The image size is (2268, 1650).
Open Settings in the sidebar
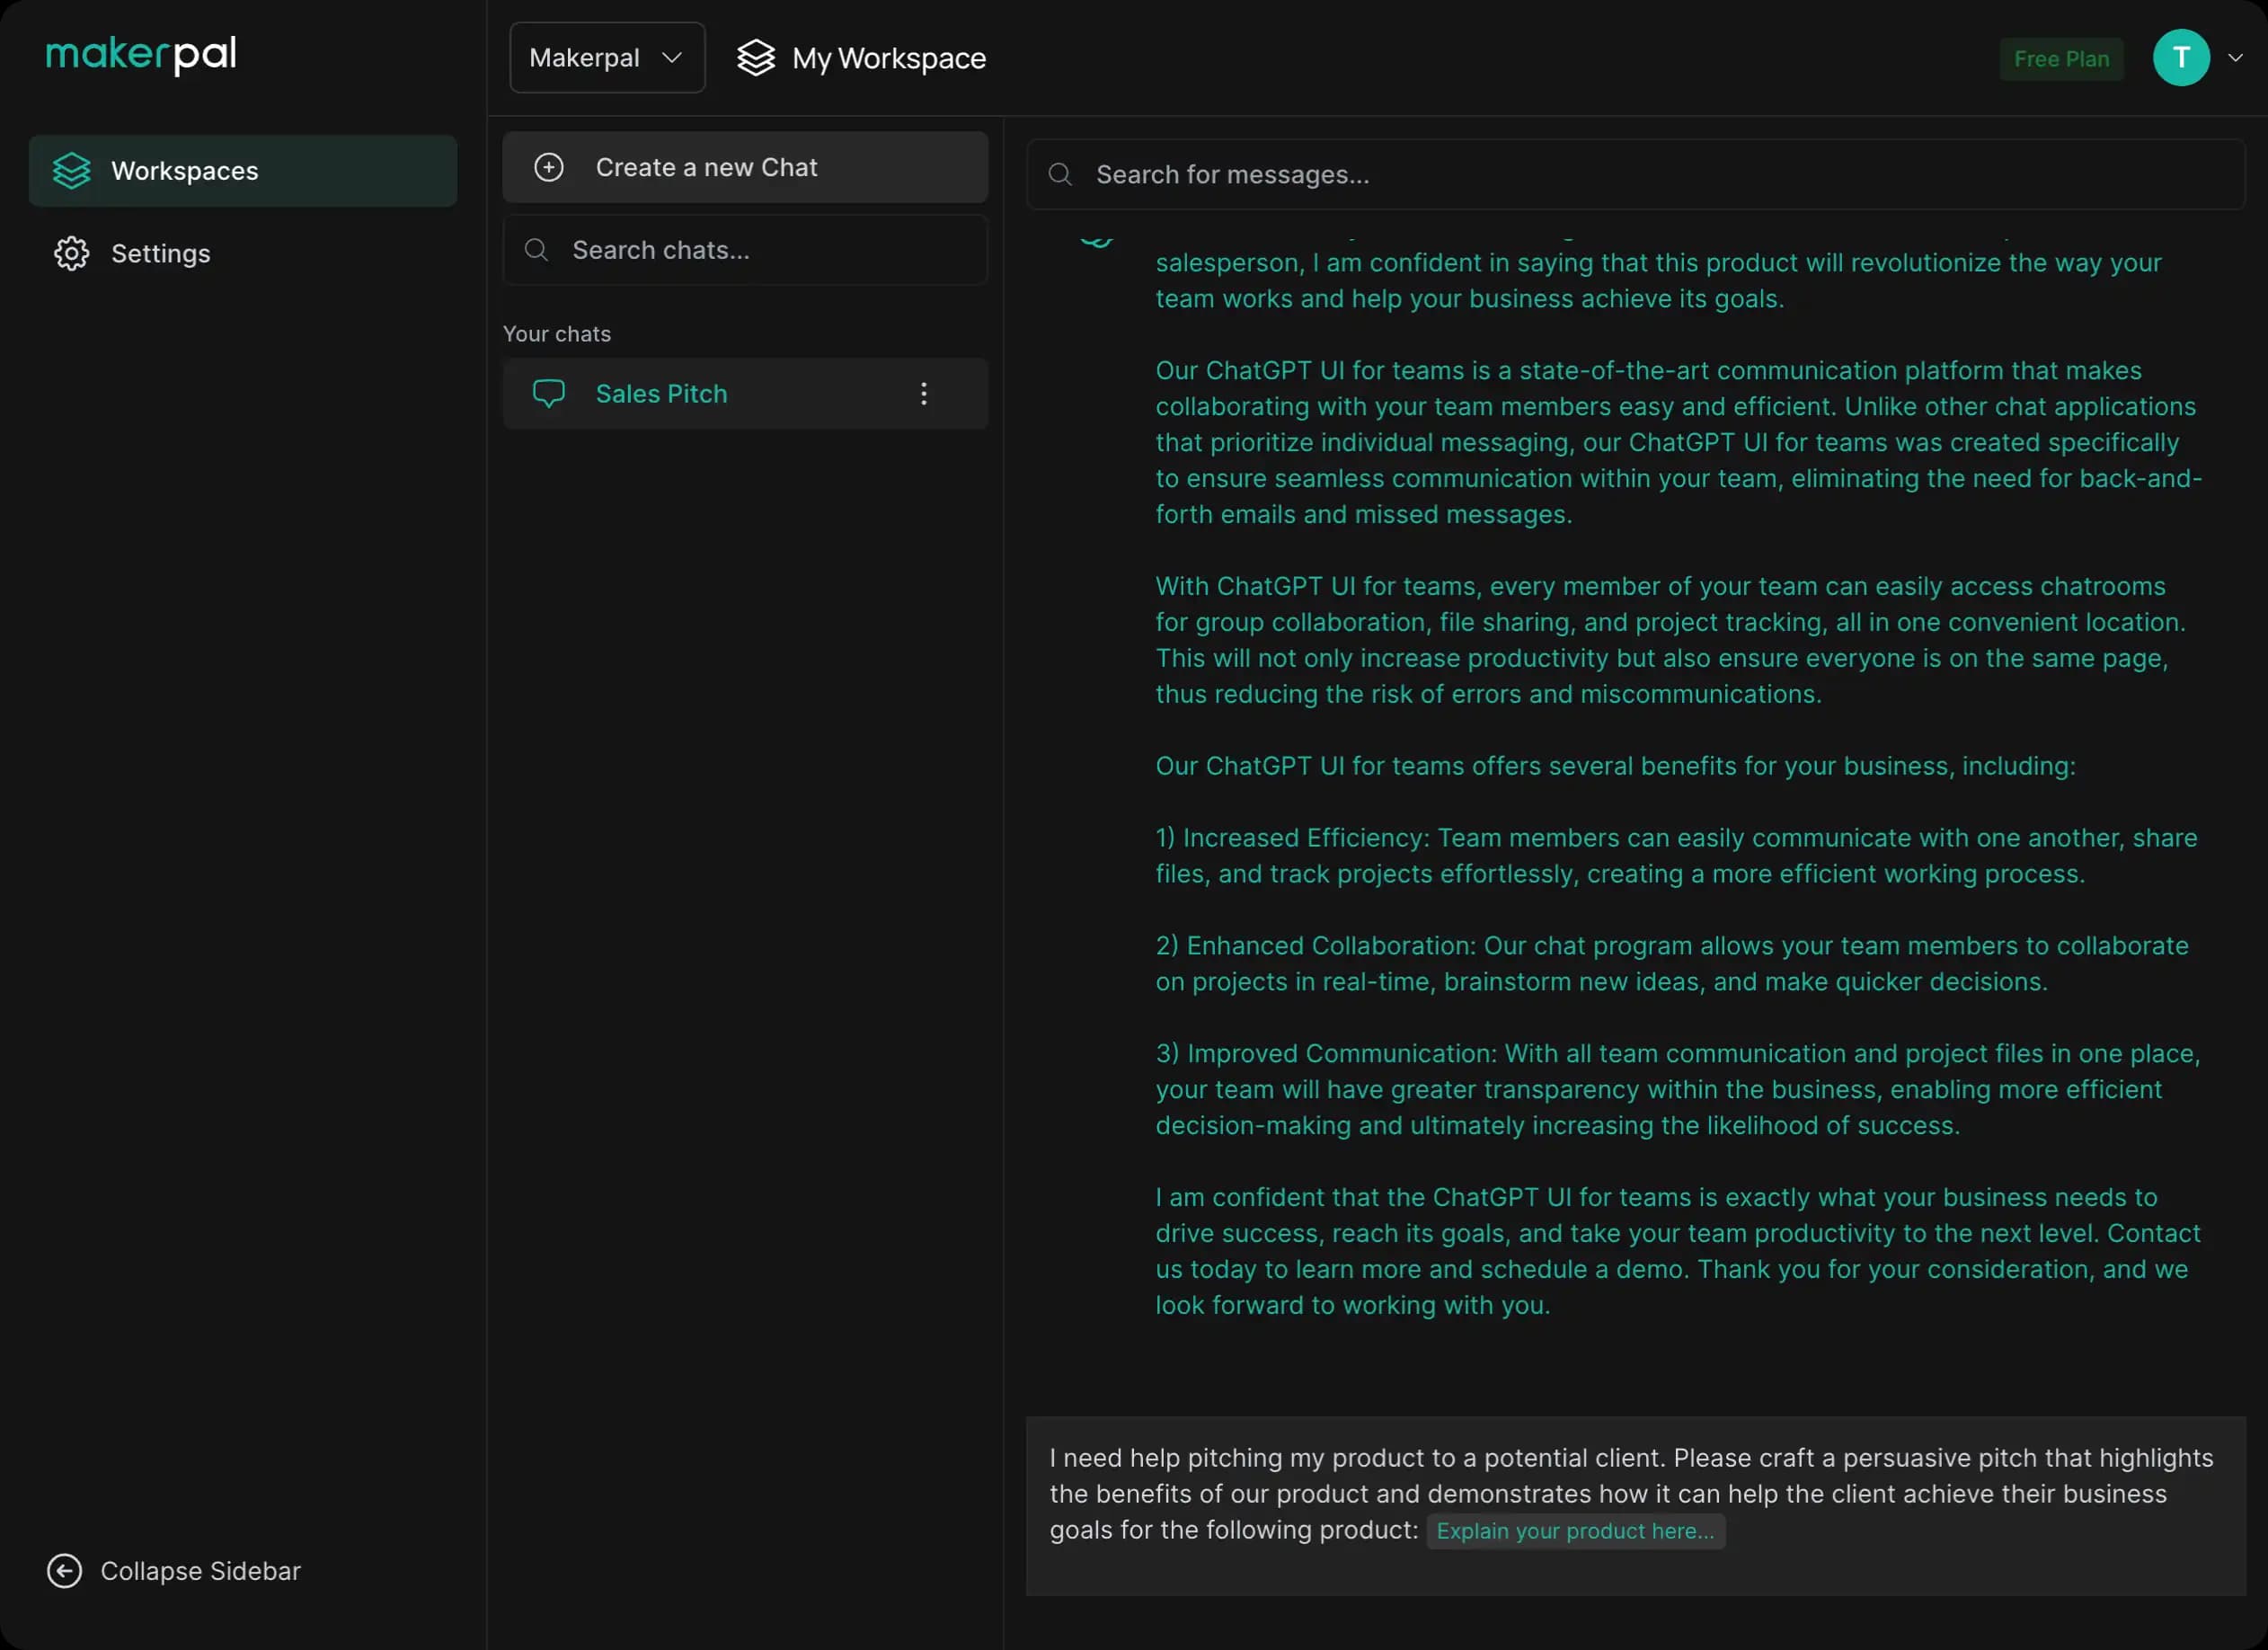pos(243,254)
